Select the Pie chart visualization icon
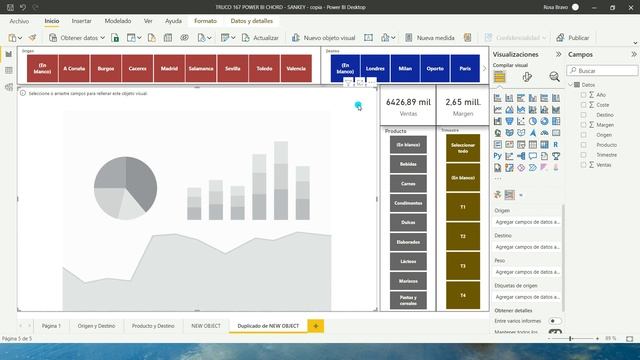 pyautogui.click(x=533, y=121)
